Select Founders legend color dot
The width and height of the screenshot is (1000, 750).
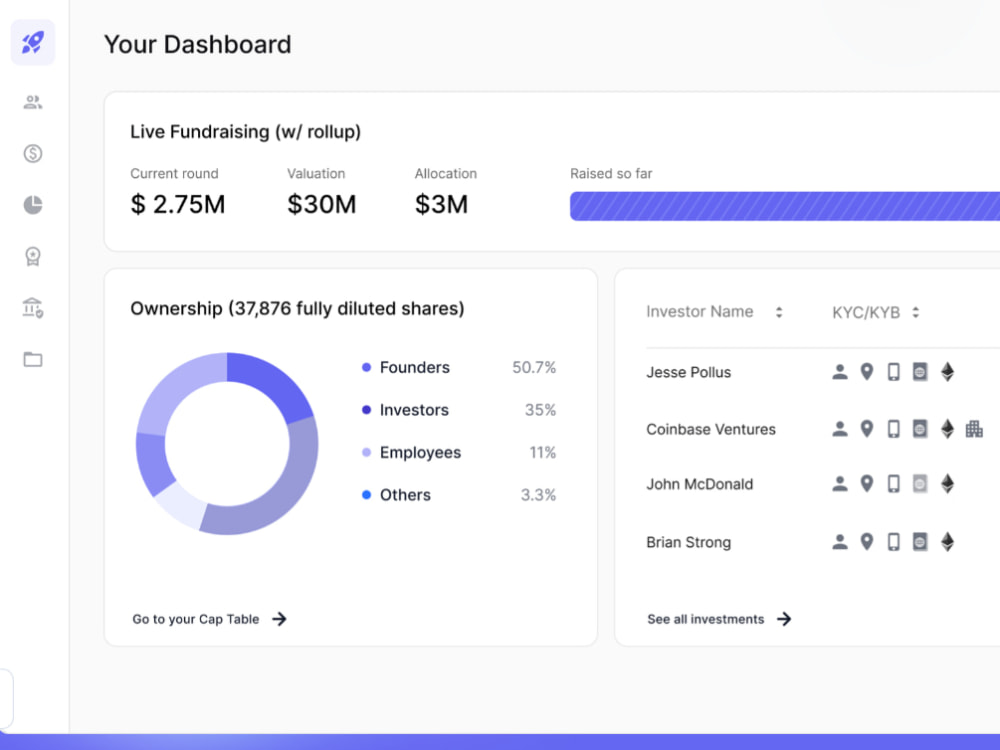pyautogui.click(x=366, y=367)
